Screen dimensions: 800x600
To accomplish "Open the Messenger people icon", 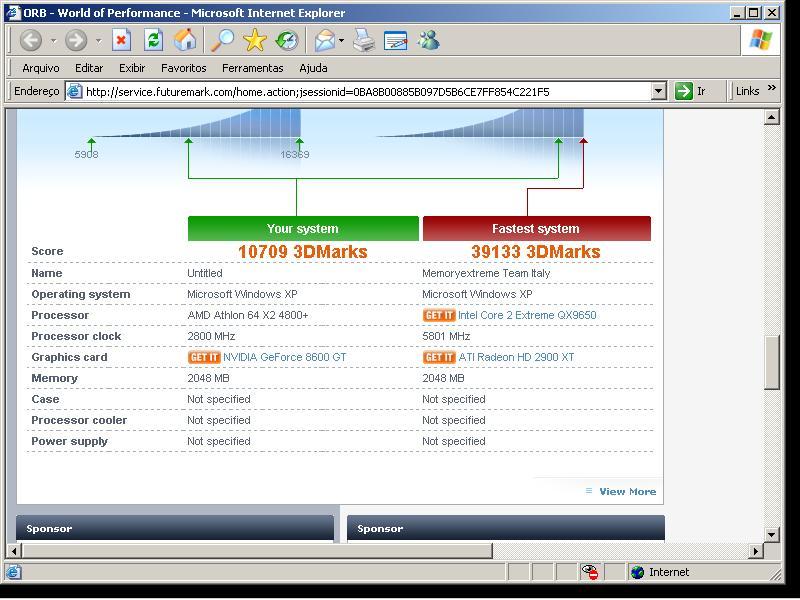I will tap(429, 40).
